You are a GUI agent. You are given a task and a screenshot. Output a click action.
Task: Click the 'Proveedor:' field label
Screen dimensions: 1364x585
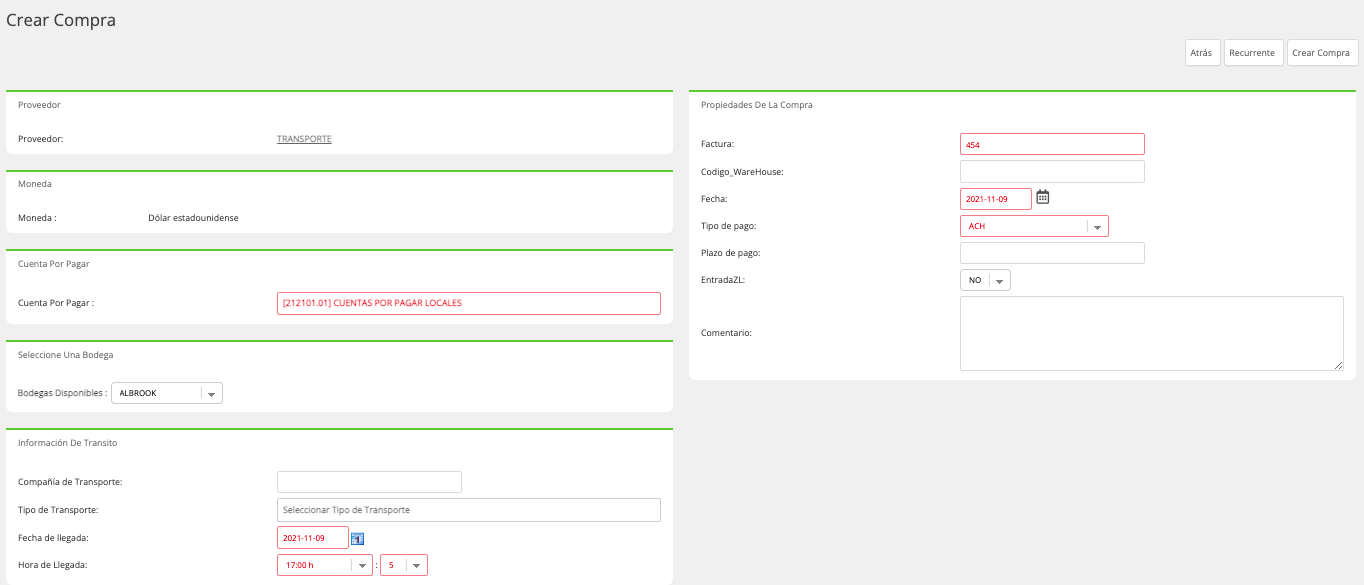[x=41, y=139]
